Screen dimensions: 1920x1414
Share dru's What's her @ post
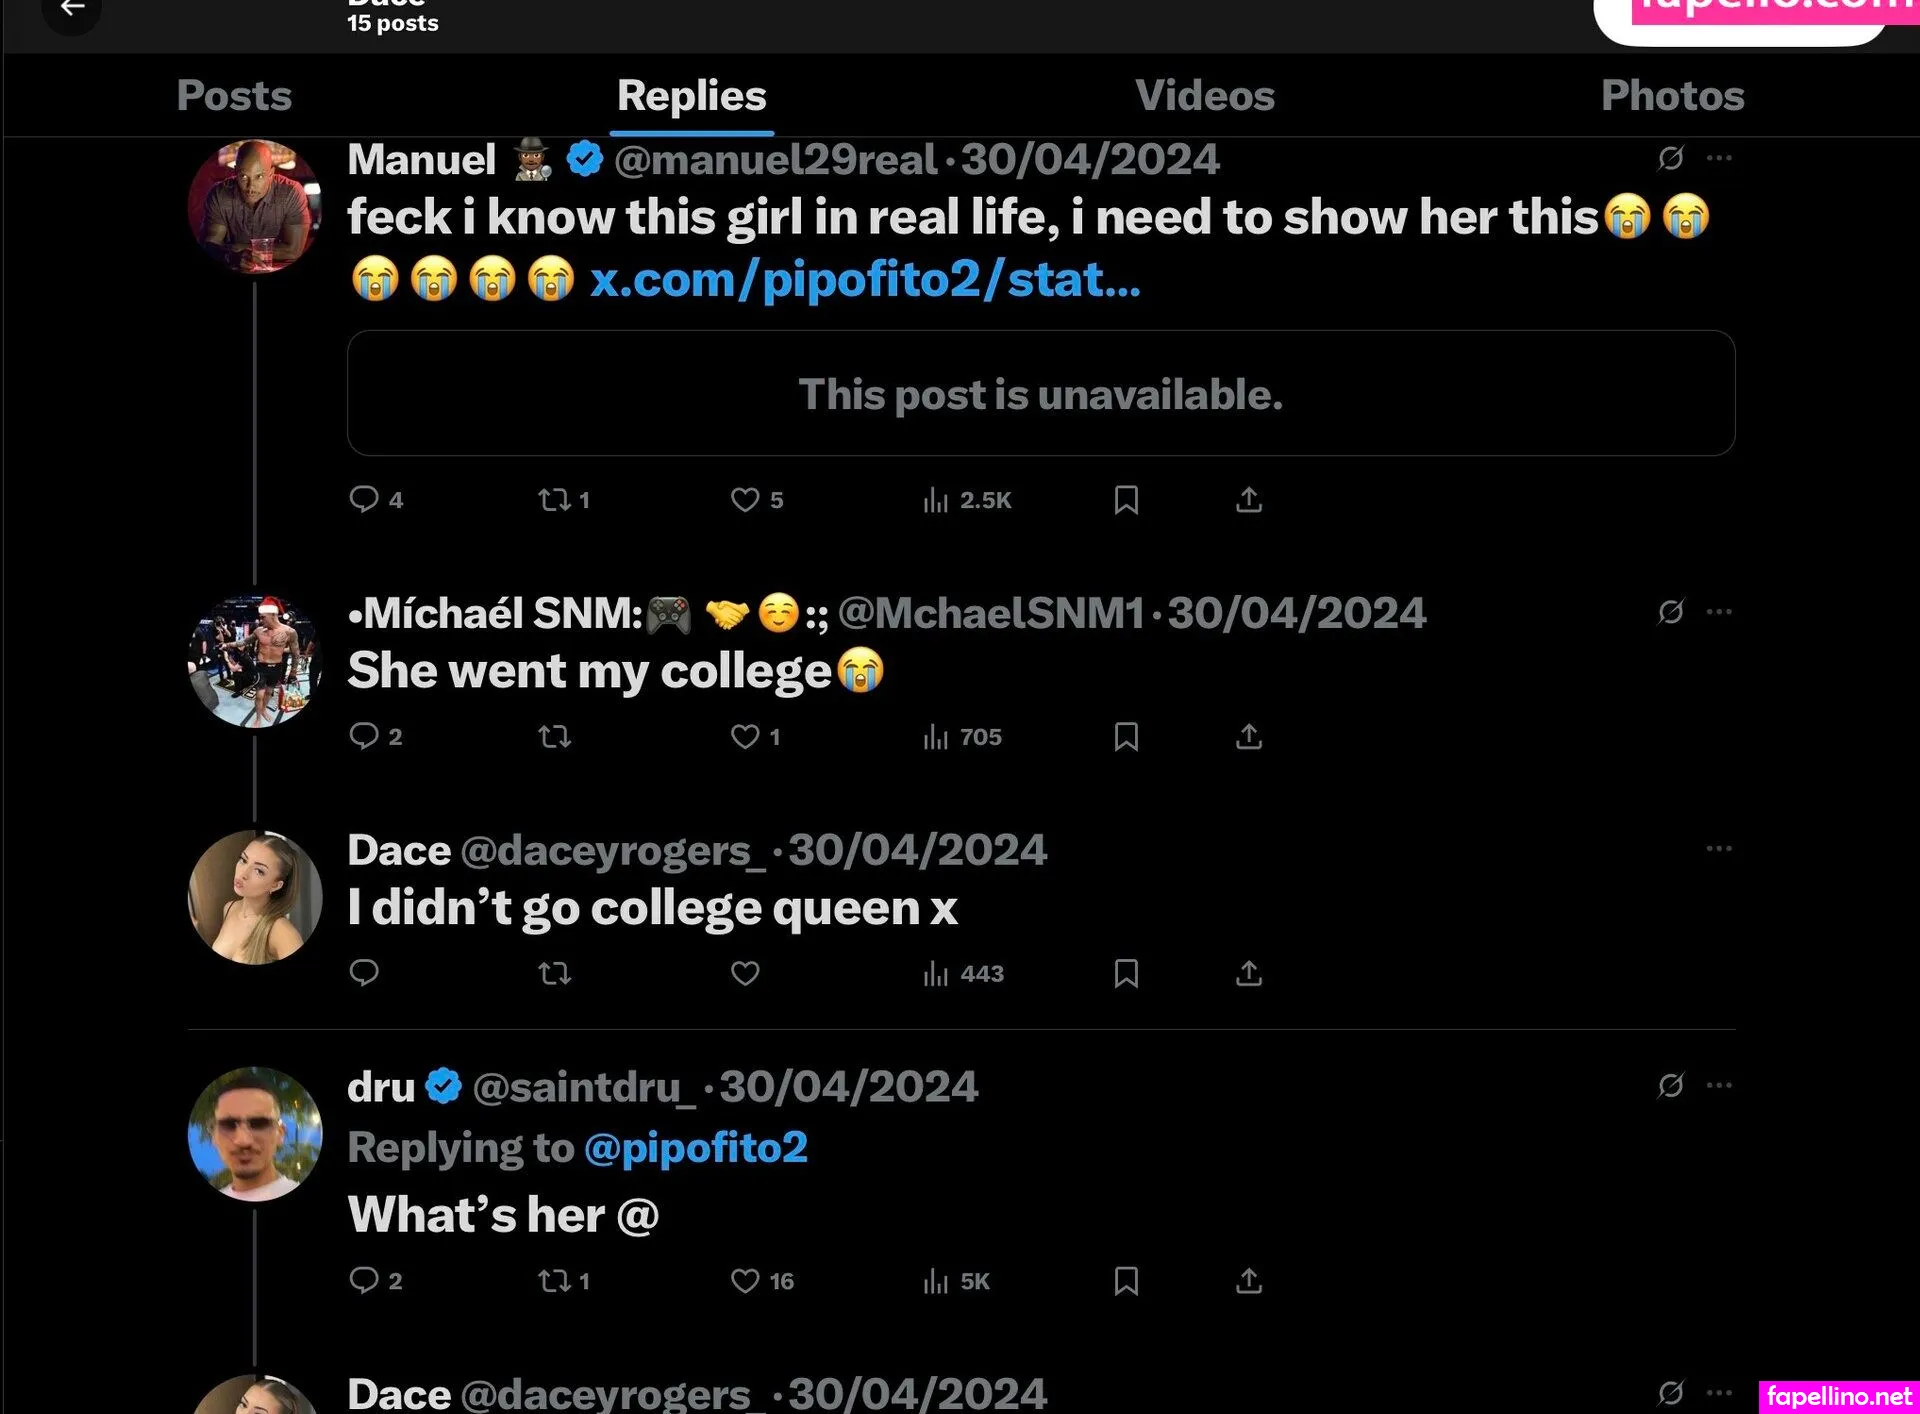coord(1249,1281)
